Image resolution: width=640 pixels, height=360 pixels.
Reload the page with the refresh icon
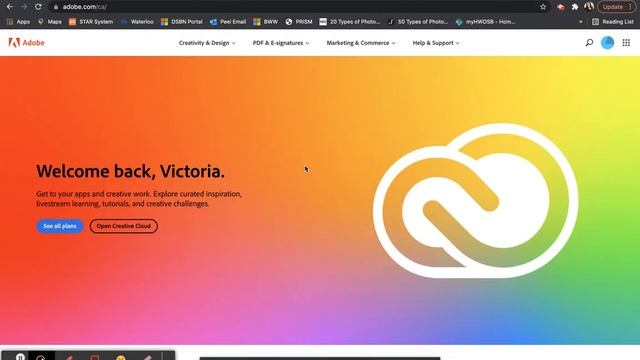click(x=38, y=7)
